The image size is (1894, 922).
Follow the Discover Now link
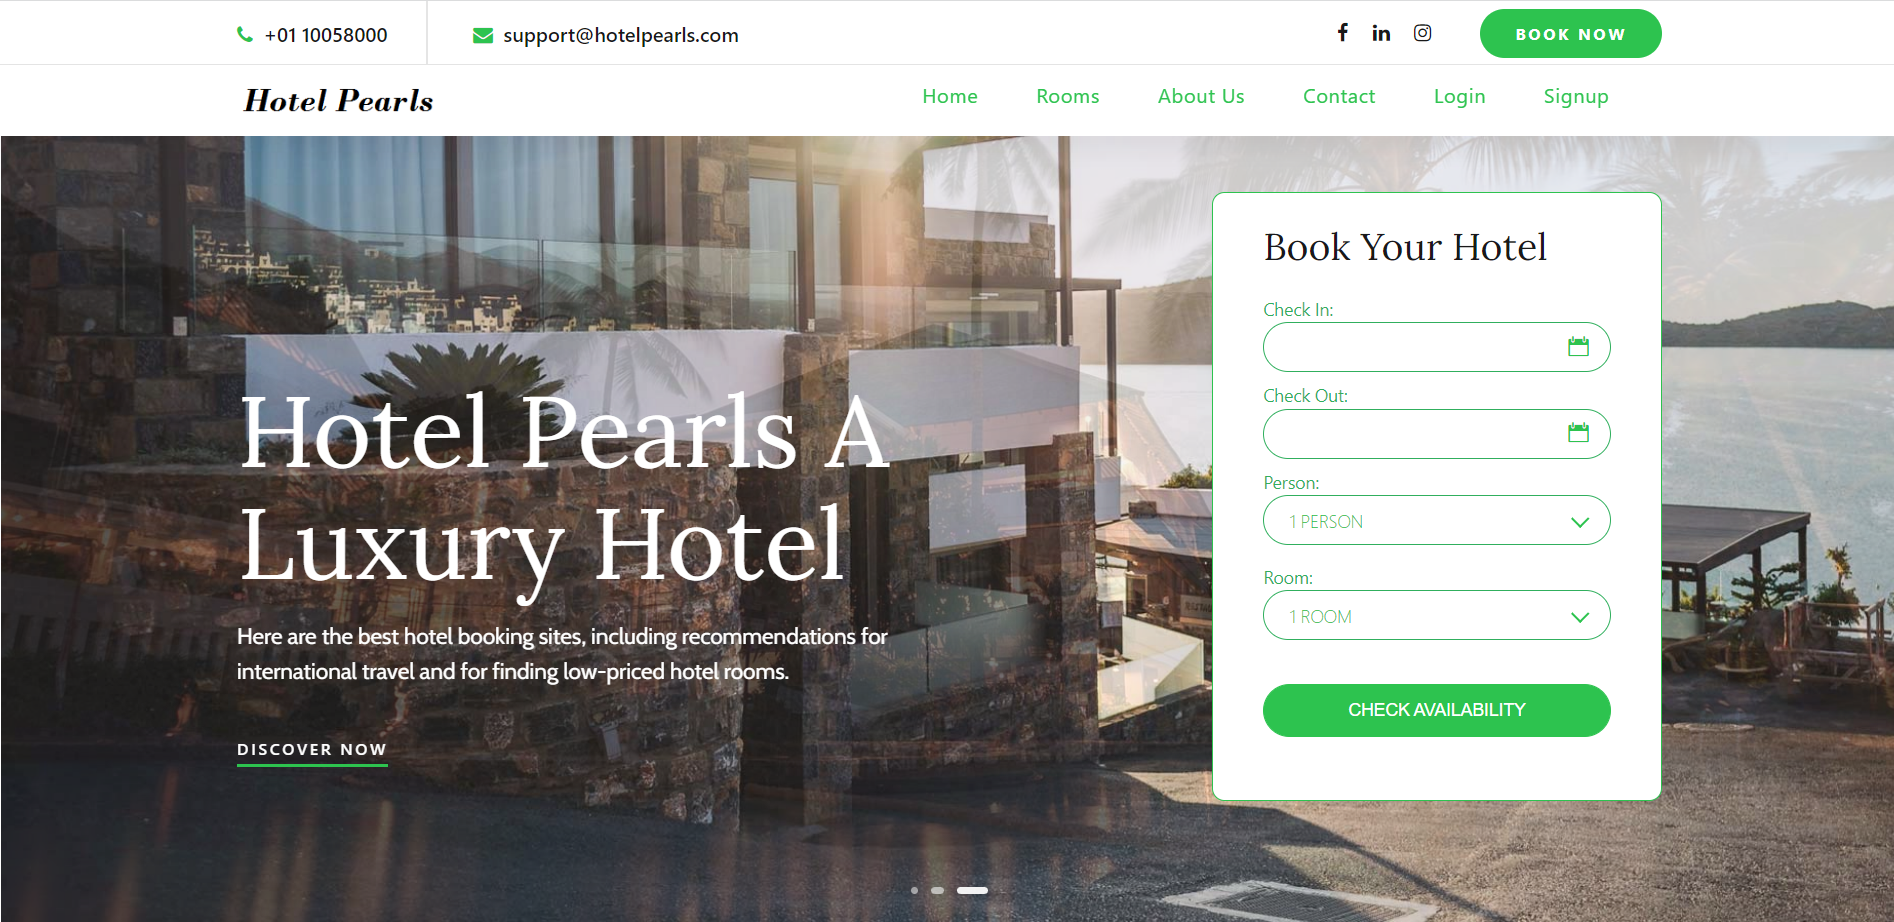click(x=312, y=751)
